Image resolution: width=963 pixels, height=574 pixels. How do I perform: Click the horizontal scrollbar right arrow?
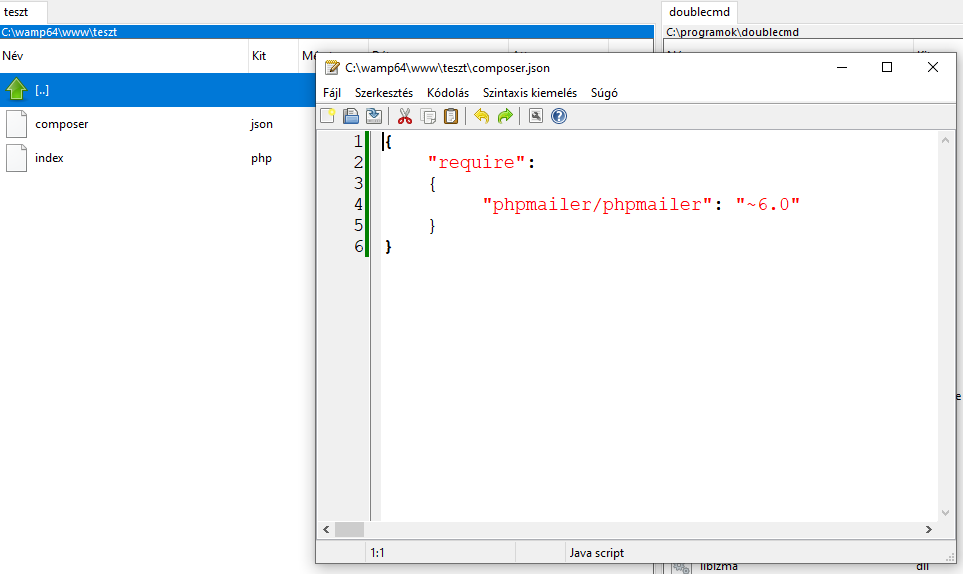[x=929, y=529]
